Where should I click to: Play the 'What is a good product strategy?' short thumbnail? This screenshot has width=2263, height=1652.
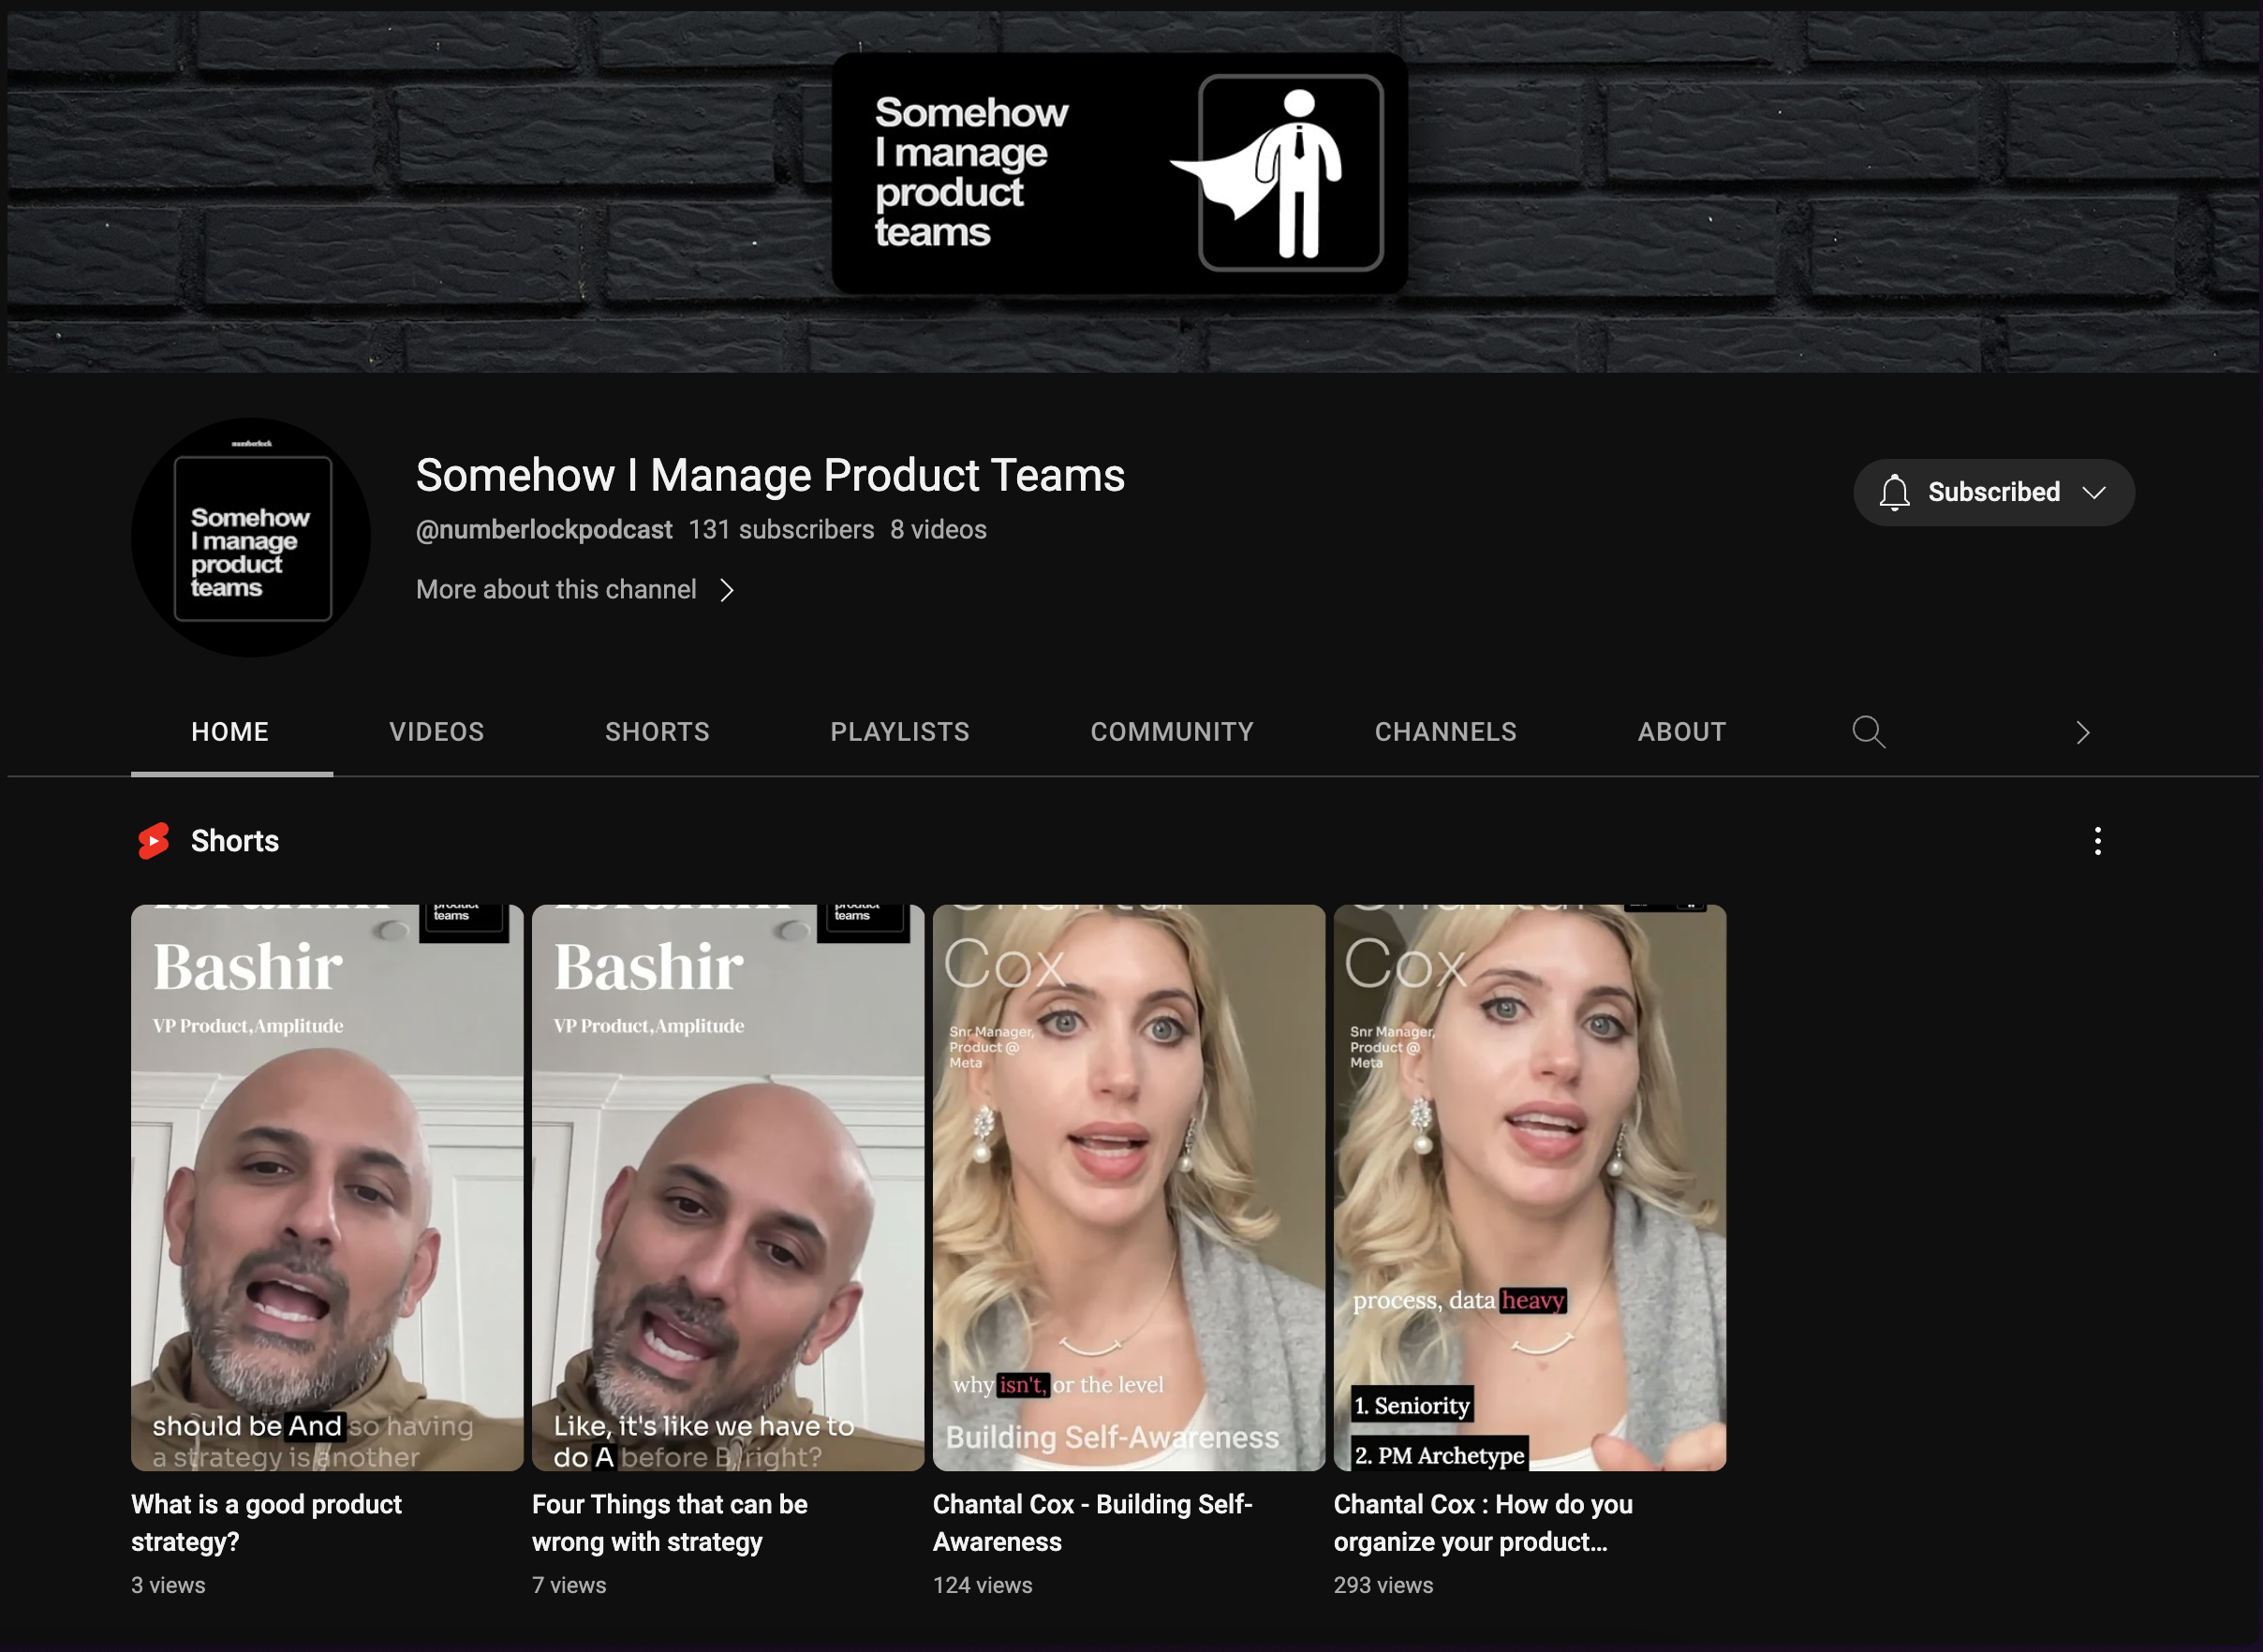click(x=327, y=1187)
